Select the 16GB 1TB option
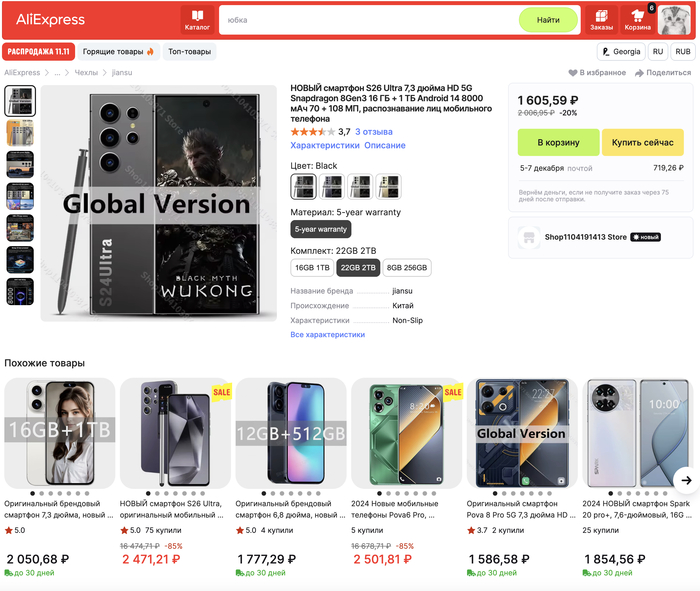 [312, 268]
